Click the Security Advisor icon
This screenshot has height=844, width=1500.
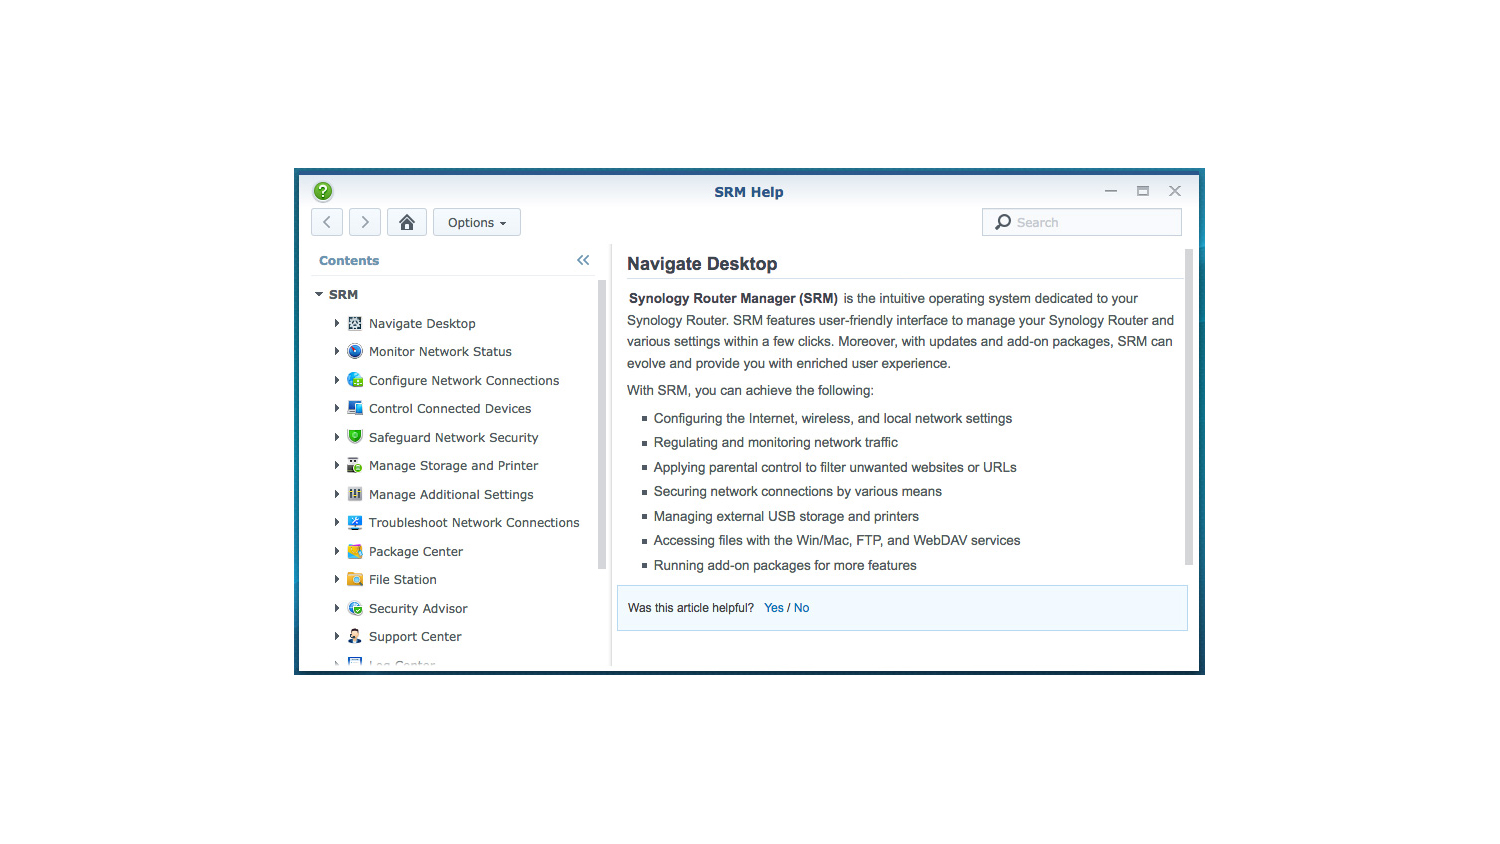coord(355,608)
